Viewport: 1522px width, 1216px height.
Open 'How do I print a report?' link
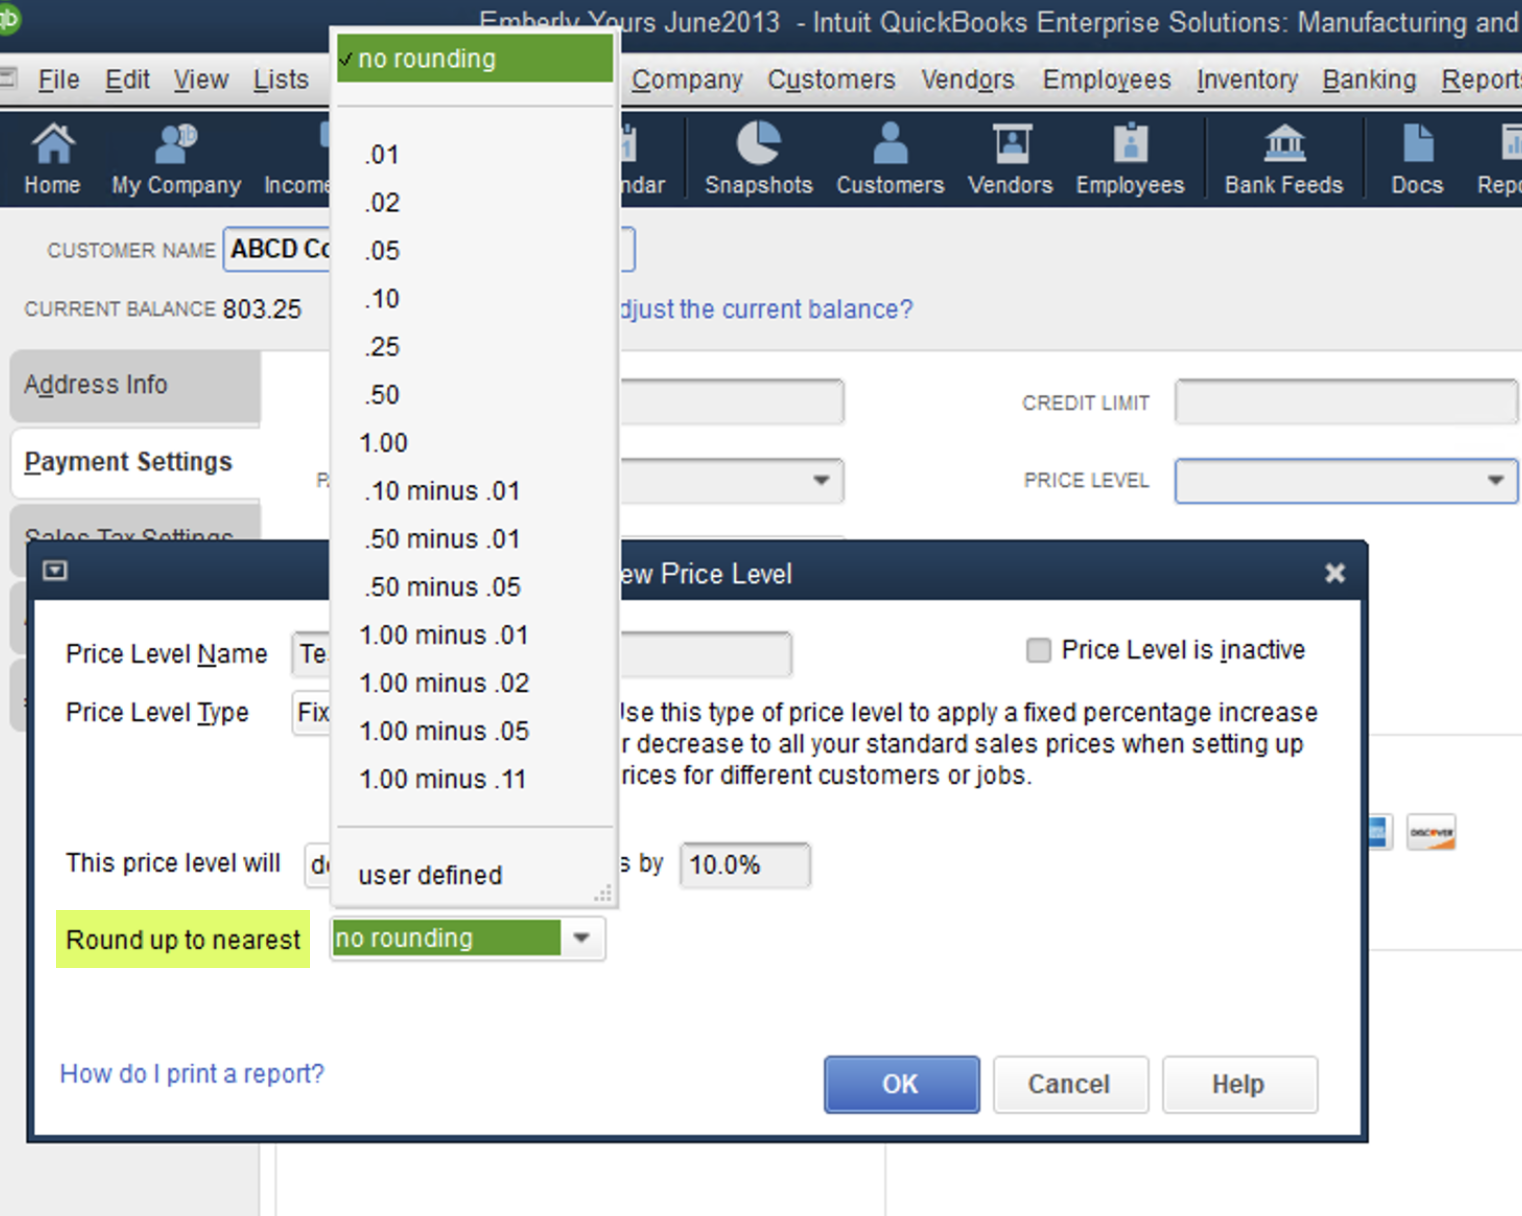(192, 1074)
